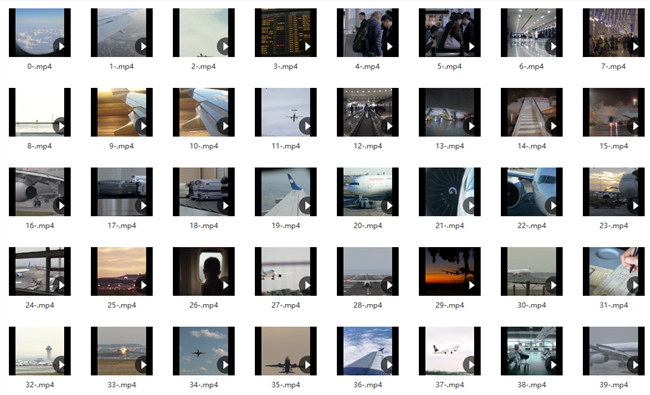The height and width of the screenshot is (395, 650).
Task: Click play icon on 29-.mp4 sunset video
Action: 471,285
